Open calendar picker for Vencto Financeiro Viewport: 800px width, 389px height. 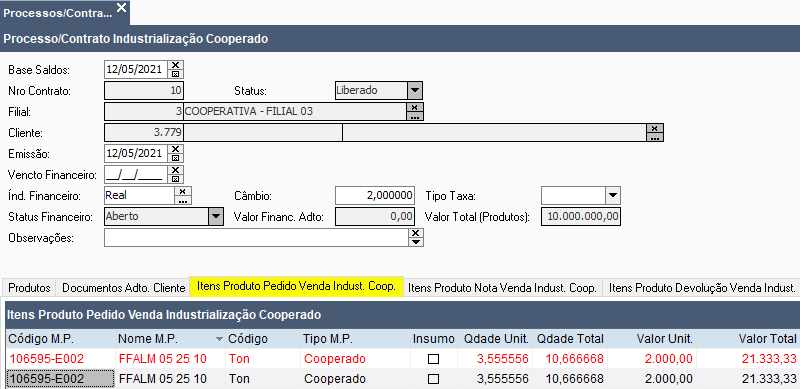point(175,179)
